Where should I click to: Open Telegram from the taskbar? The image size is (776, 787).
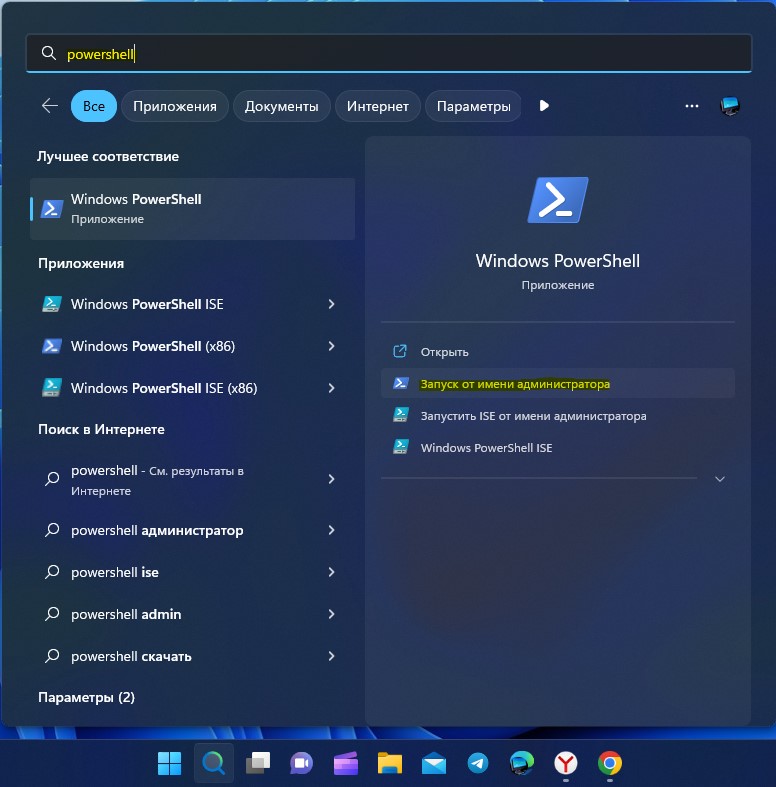(x=478, y=763)
